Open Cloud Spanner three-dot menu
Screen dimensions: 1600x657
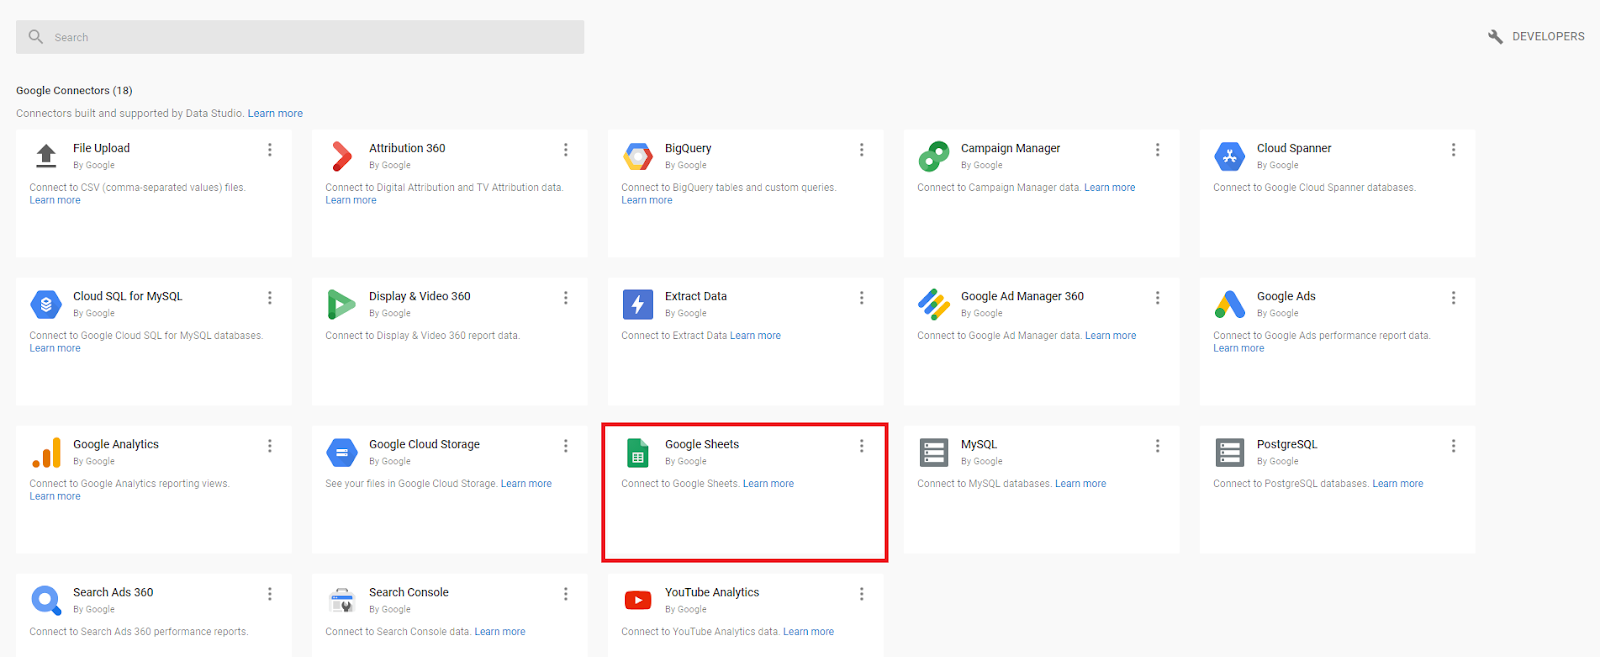[x=1453, y=149]
